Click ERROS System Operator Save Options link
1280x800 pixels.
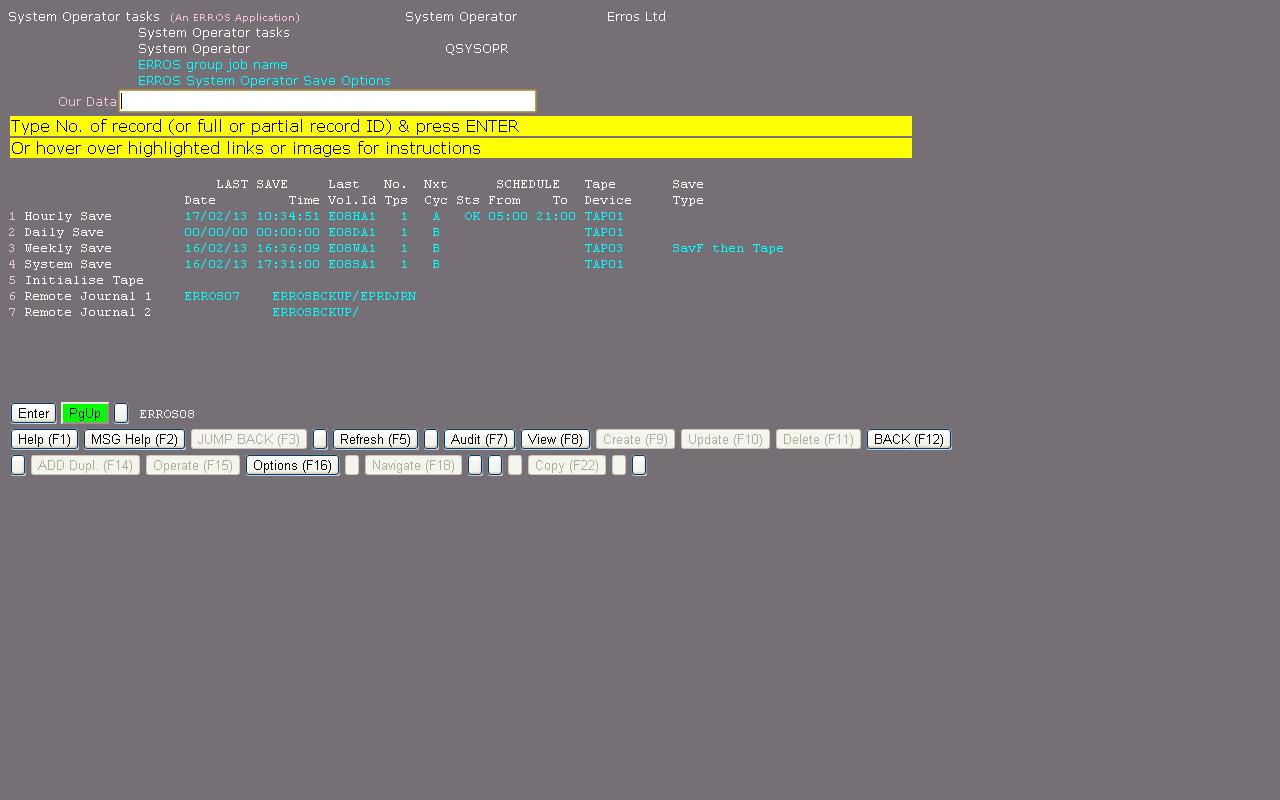264,81
